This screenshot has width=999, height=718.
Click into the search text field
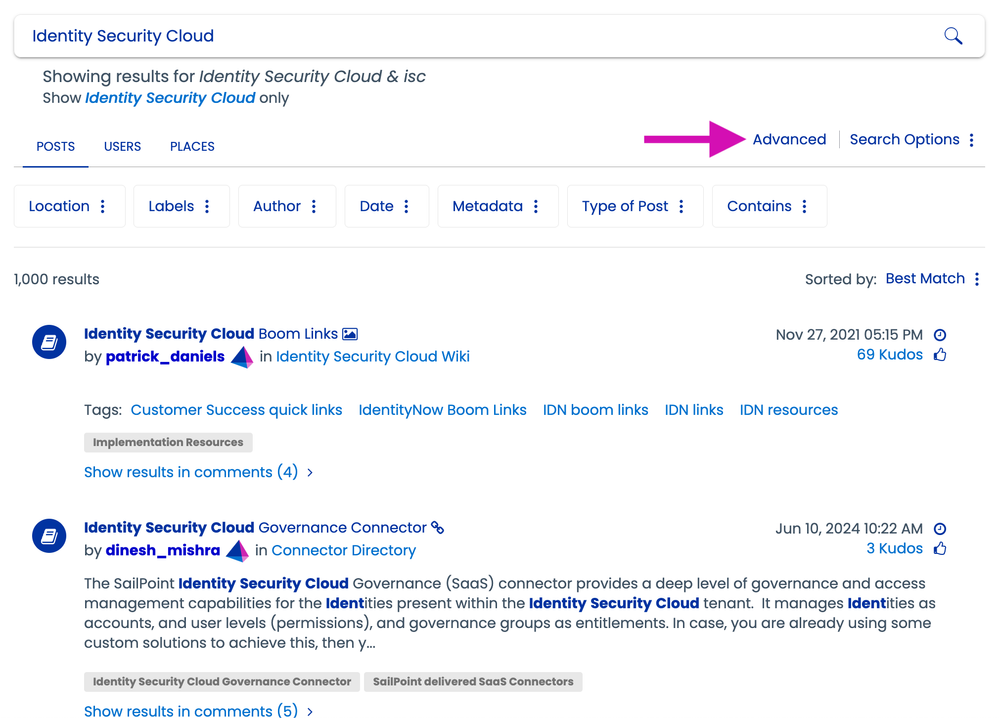click(470, 36)
